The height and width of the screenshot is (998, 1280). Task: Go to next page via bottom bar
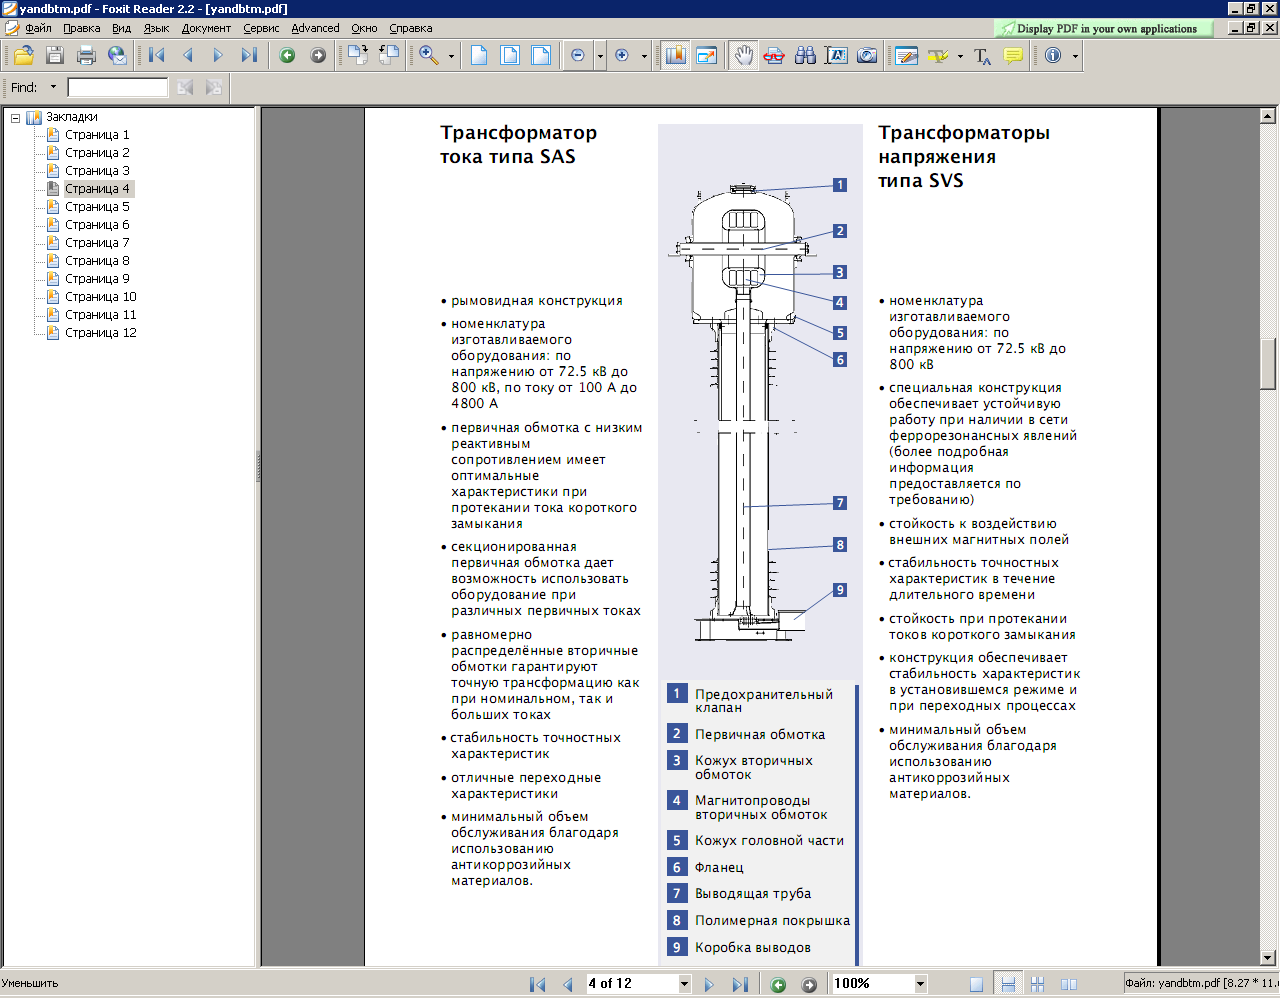(x=709, y=984)
